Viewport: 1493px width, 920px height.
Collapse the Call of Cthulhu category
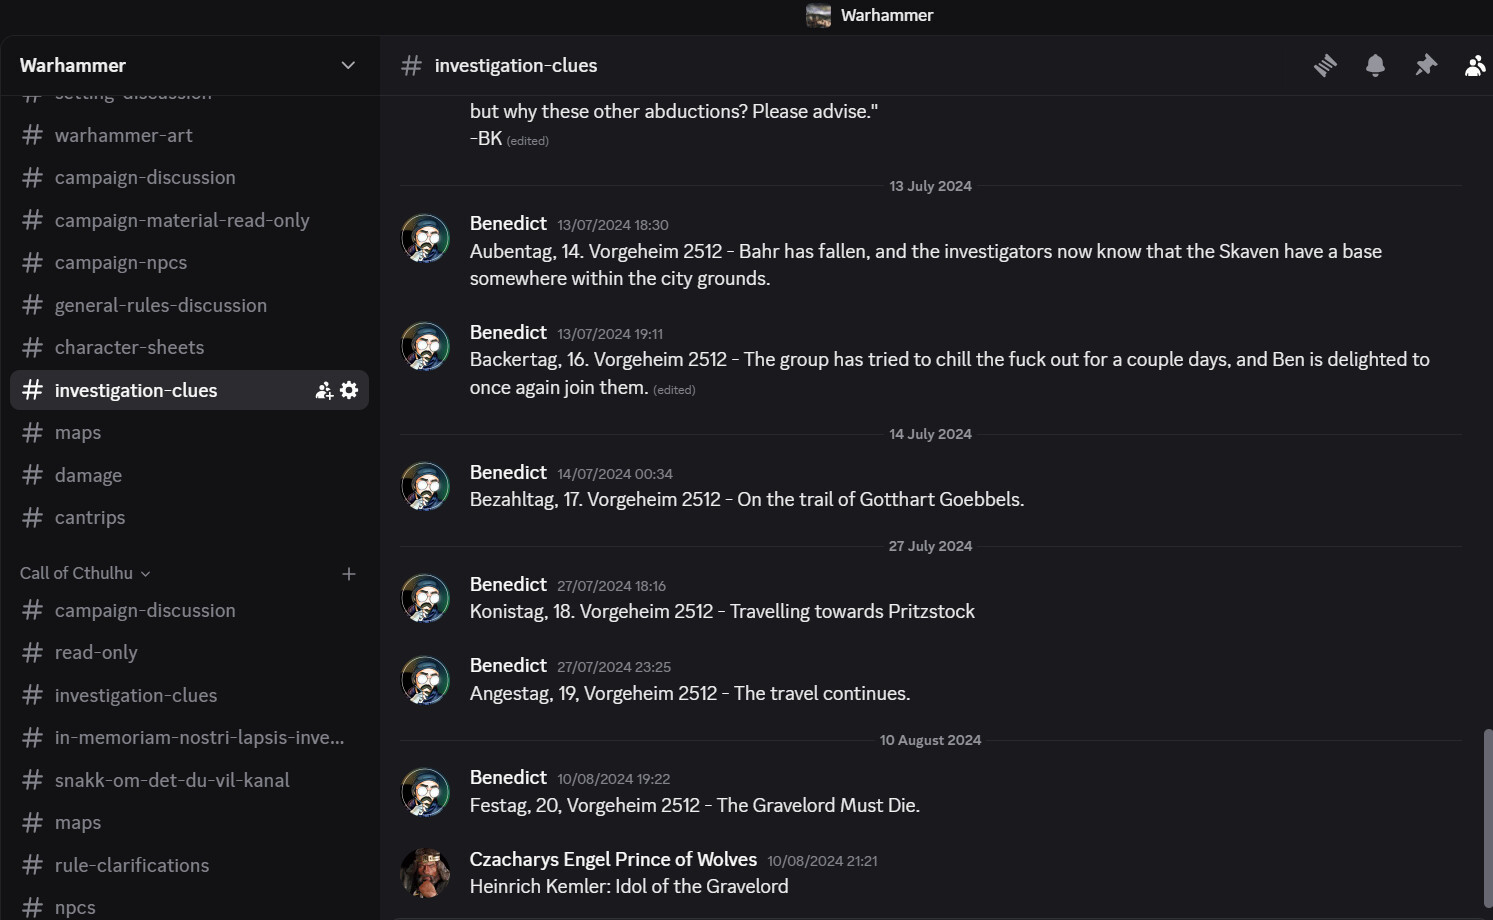tap(85, 573)
